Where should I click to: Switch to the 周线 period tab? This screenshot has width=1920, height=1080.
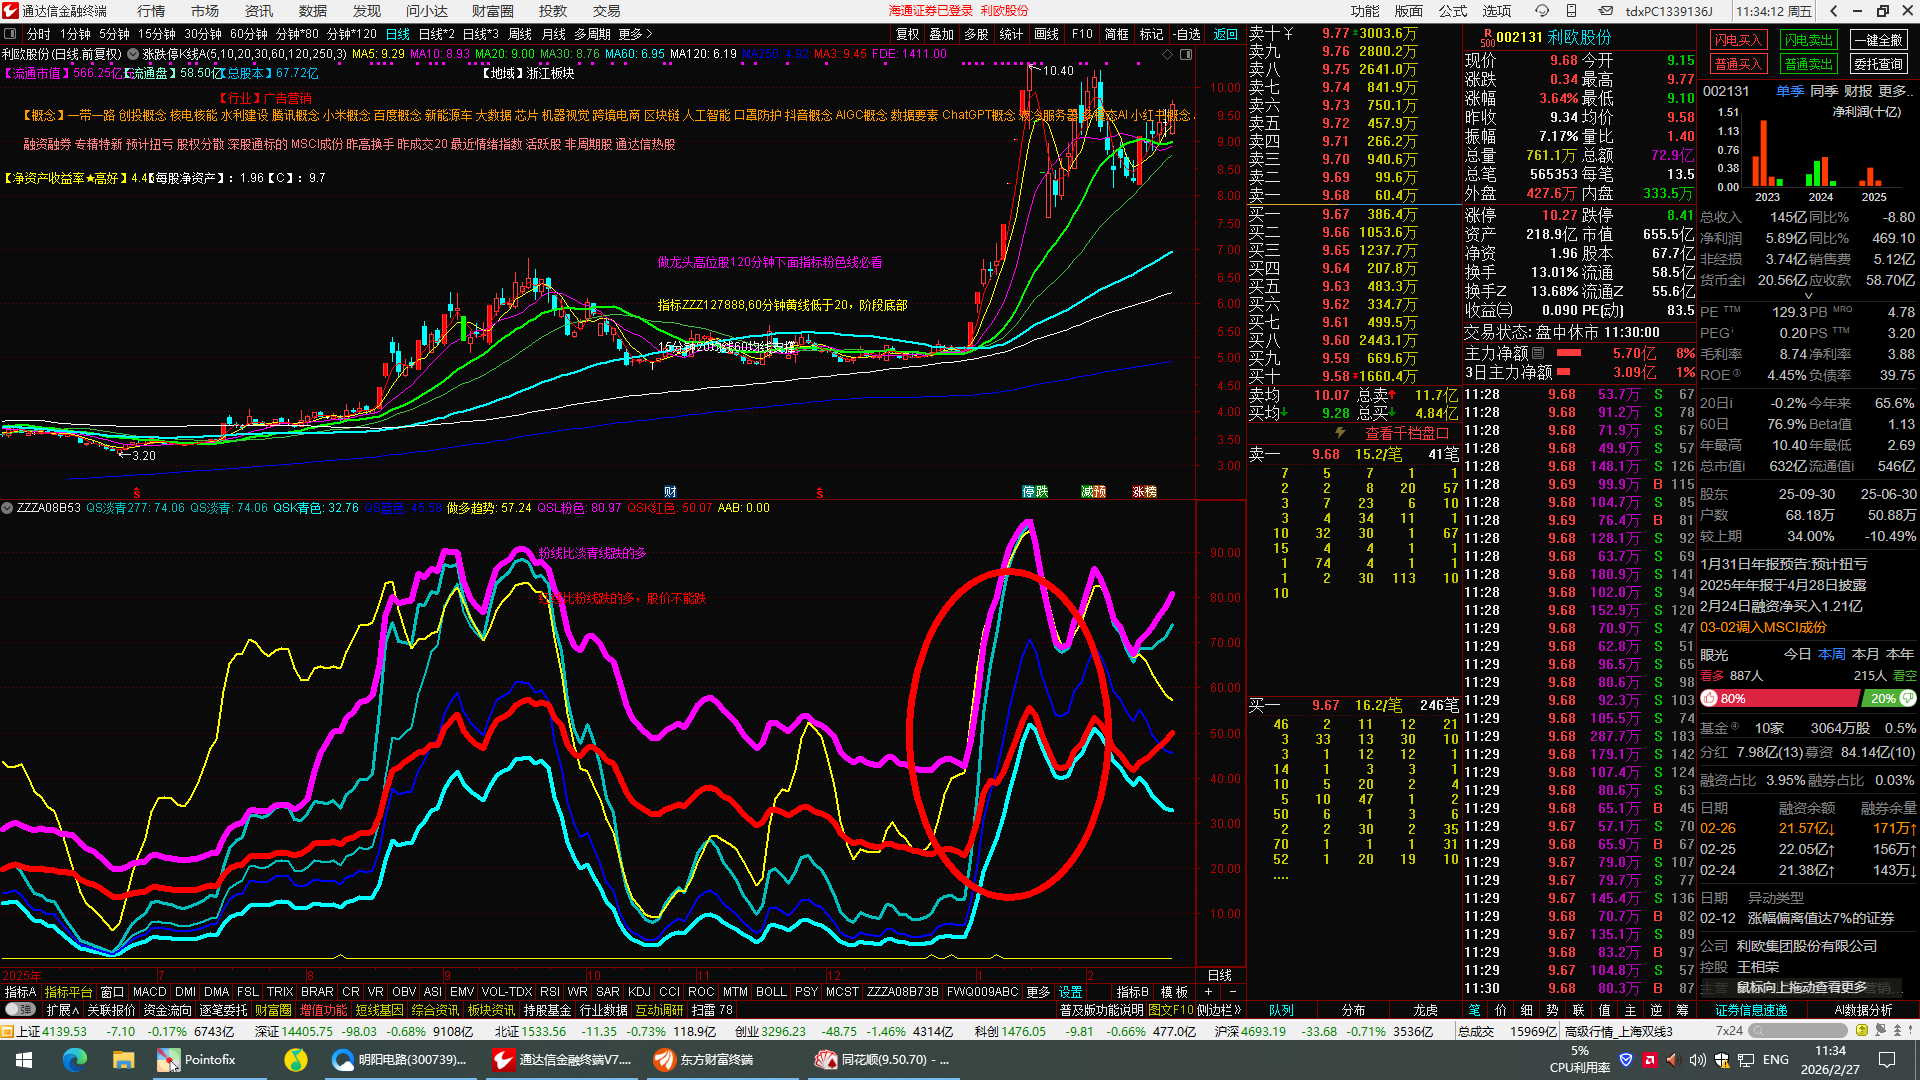click(520, 34)
